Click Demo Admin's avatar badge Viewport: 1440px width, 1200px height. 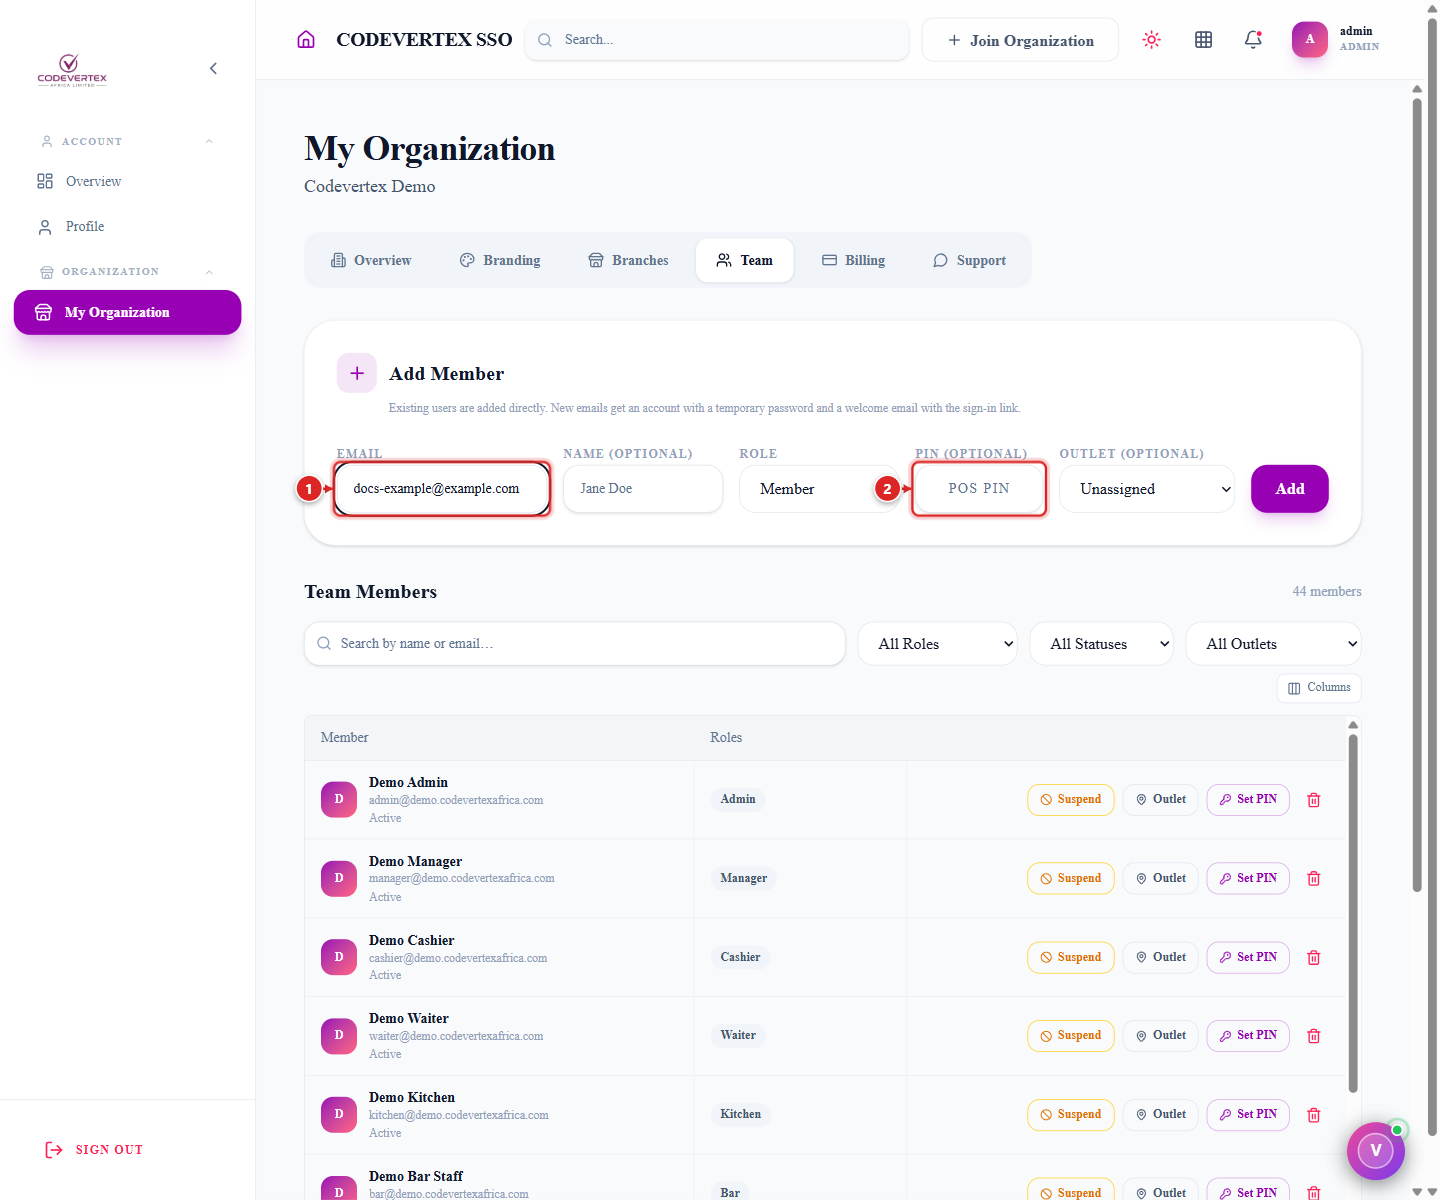[x=339, y=799]
